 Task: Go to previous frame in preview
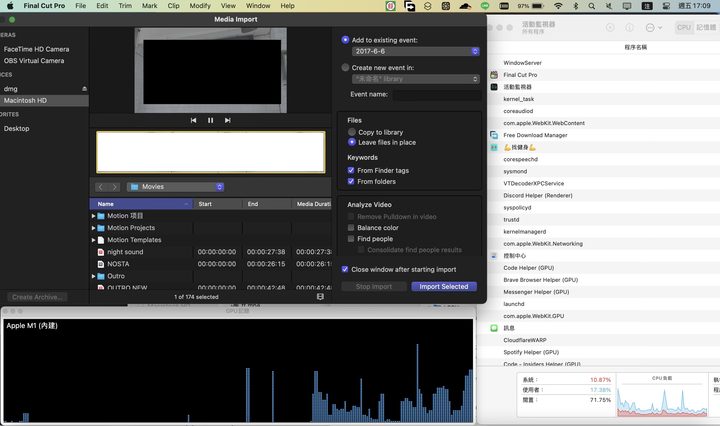point(193,120)
